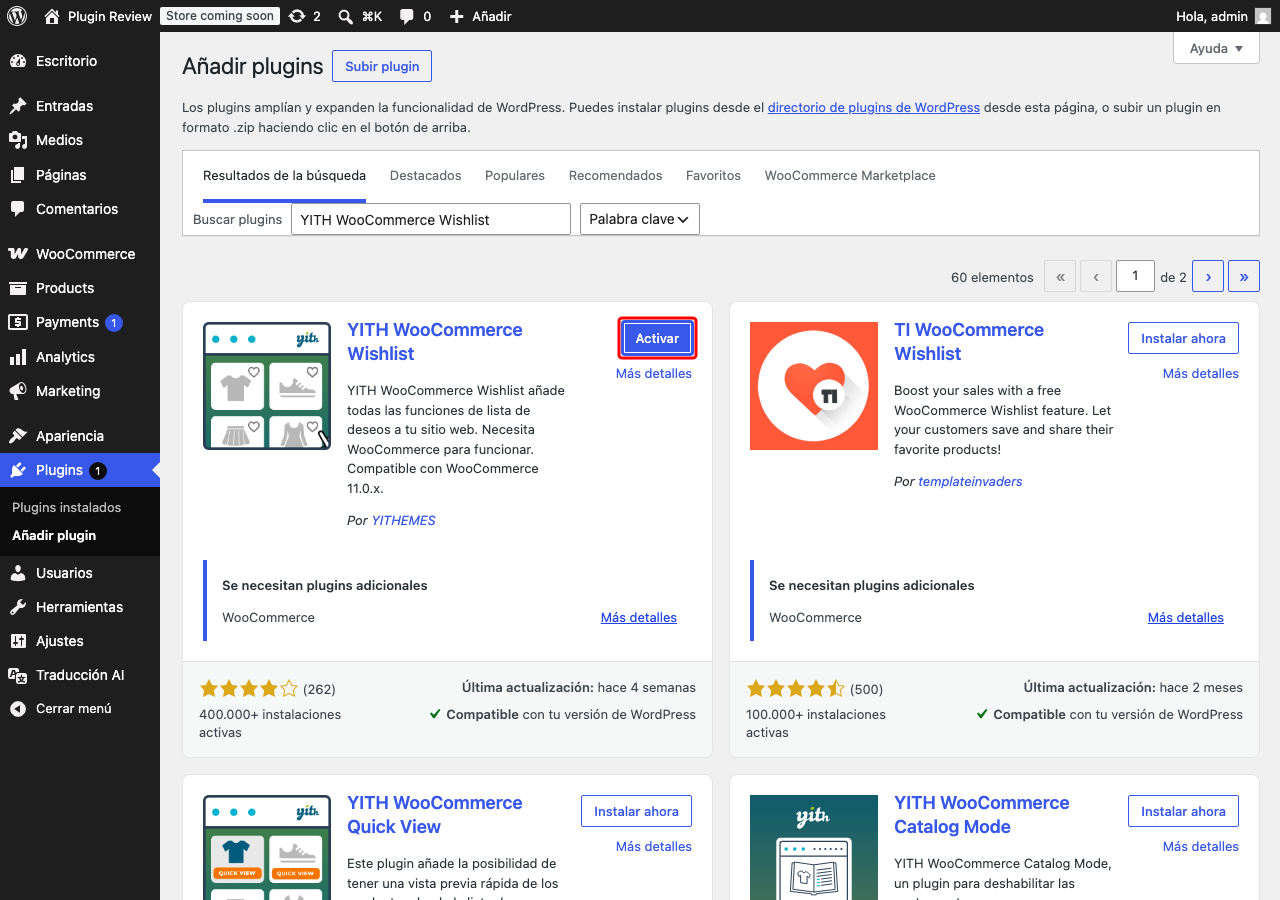This screenshot has height=900, width=1280.
Task: Switch to the WooCommerce Marketplace tab
Action: click(x=850, y=175)
